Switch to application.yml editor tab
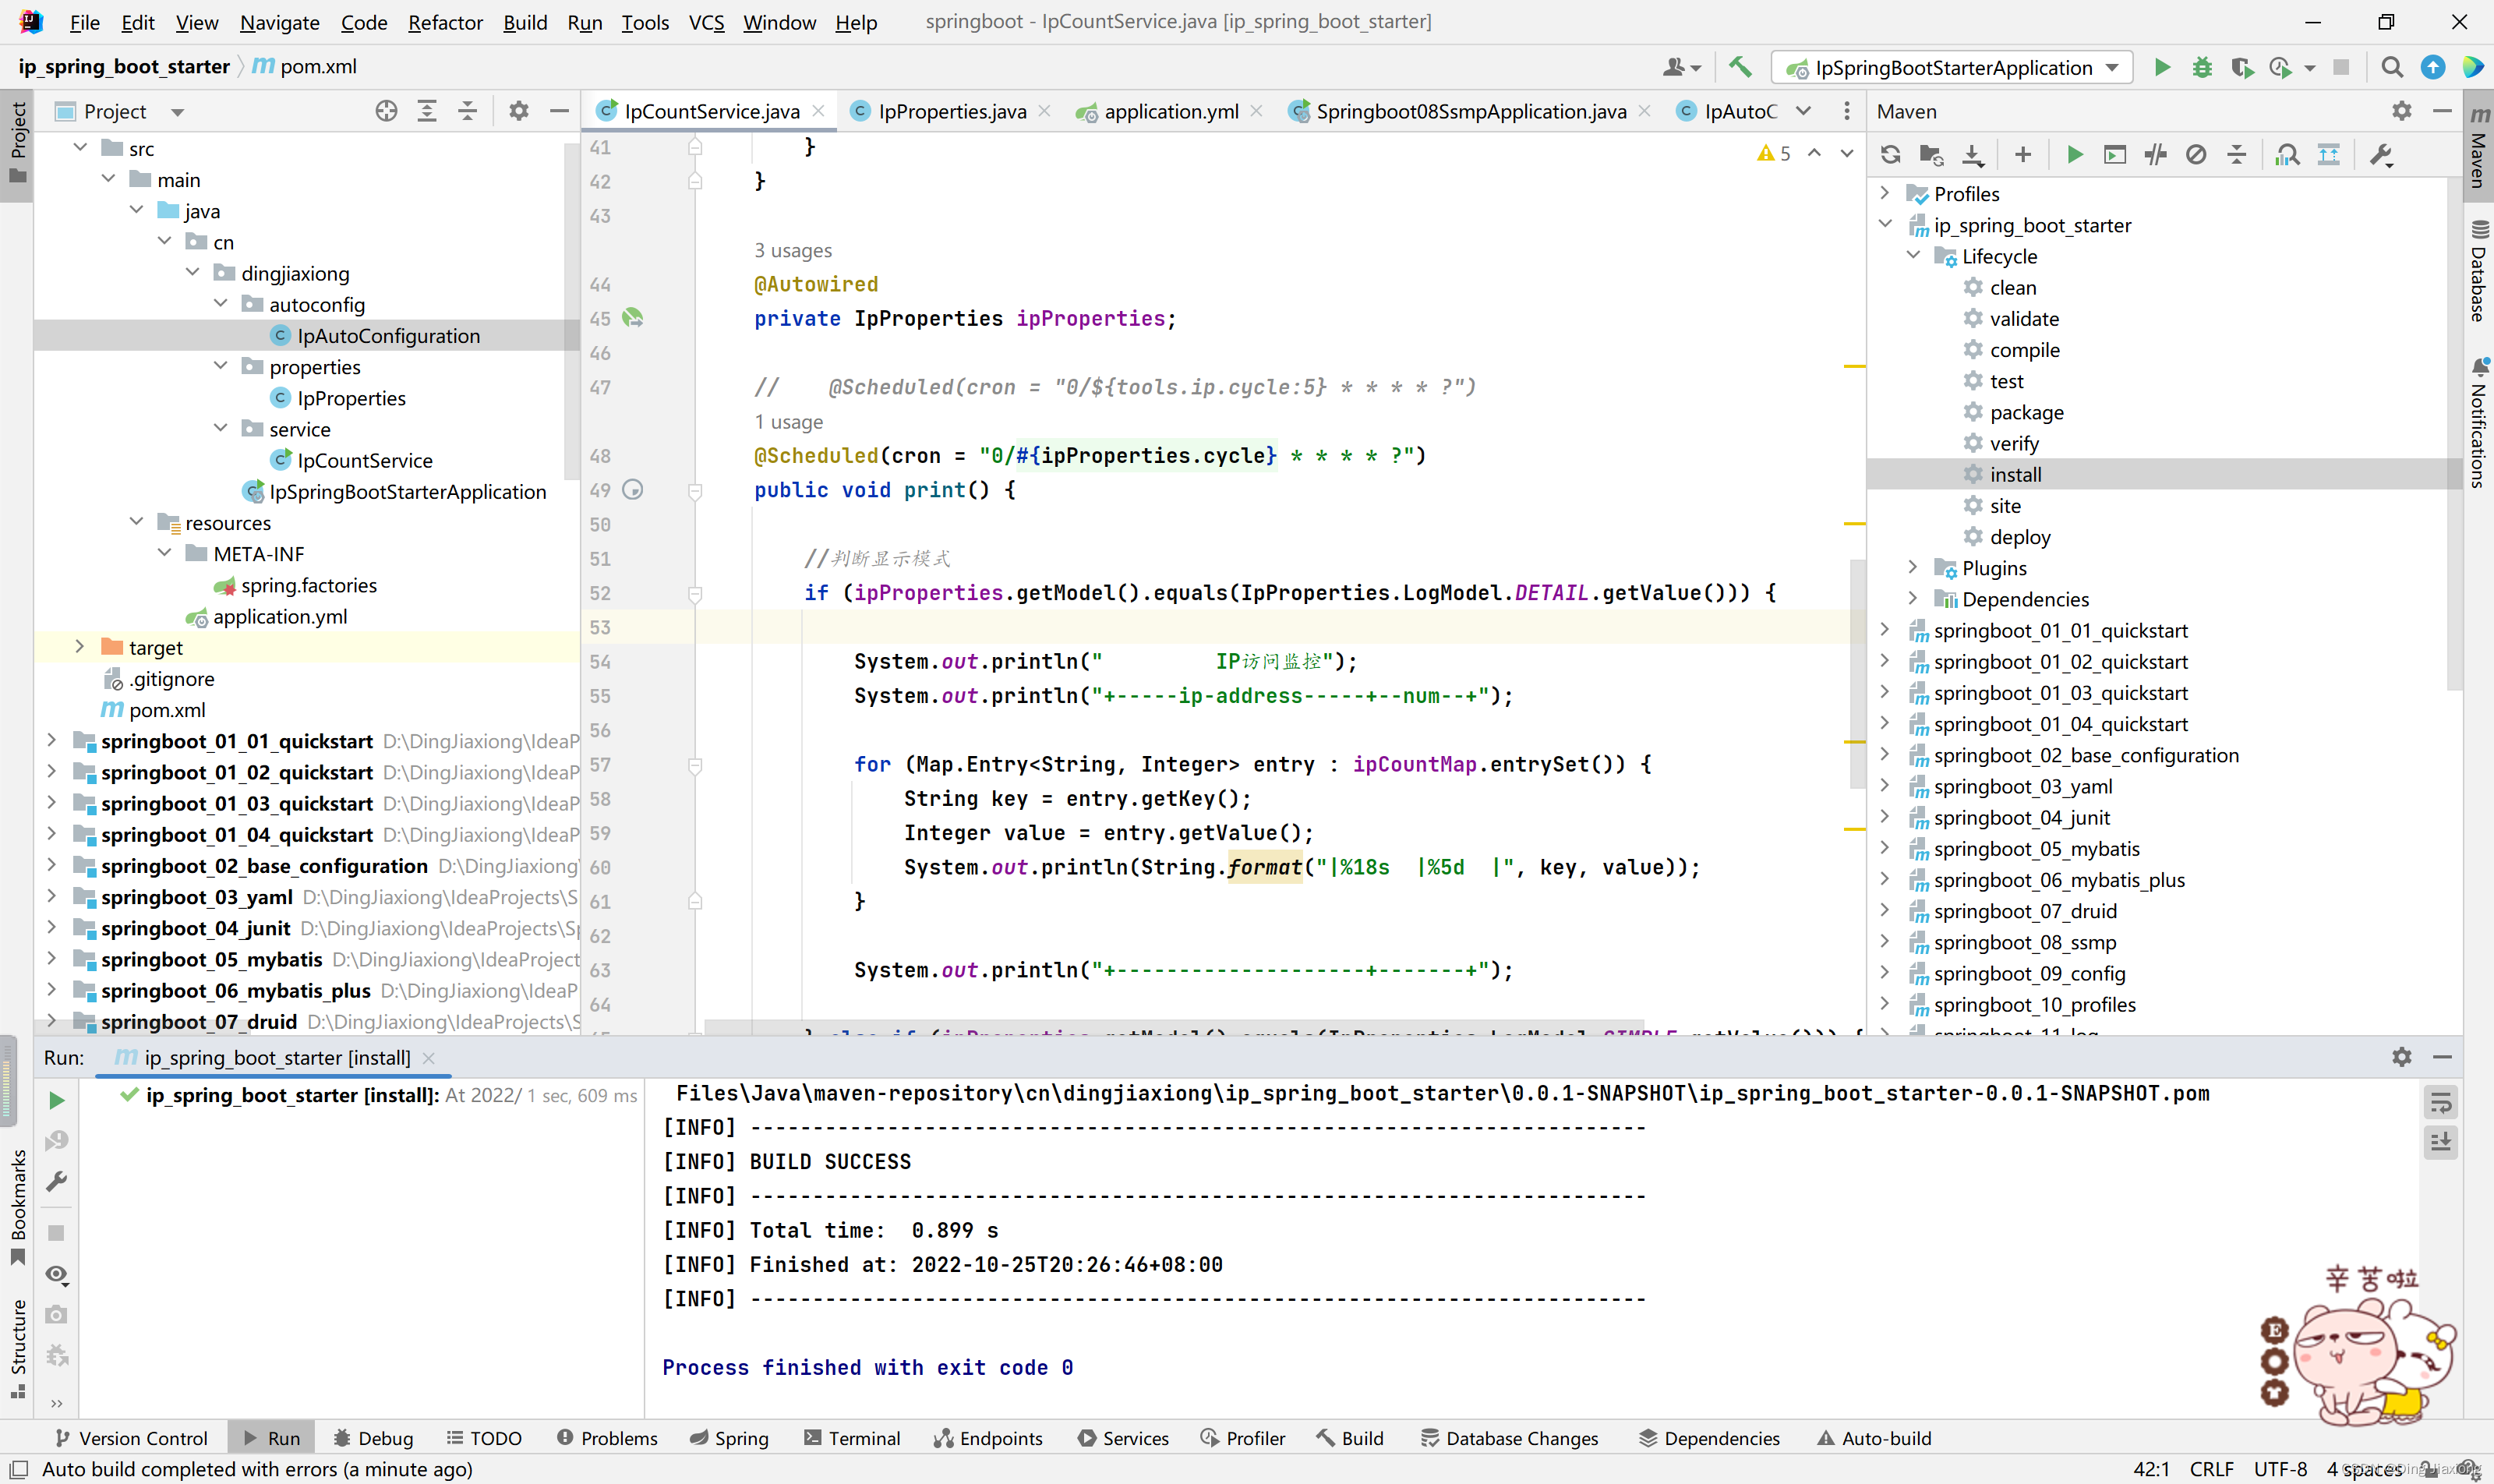The width and height of the screenshot is (2494, 1484). [1170, 111]
